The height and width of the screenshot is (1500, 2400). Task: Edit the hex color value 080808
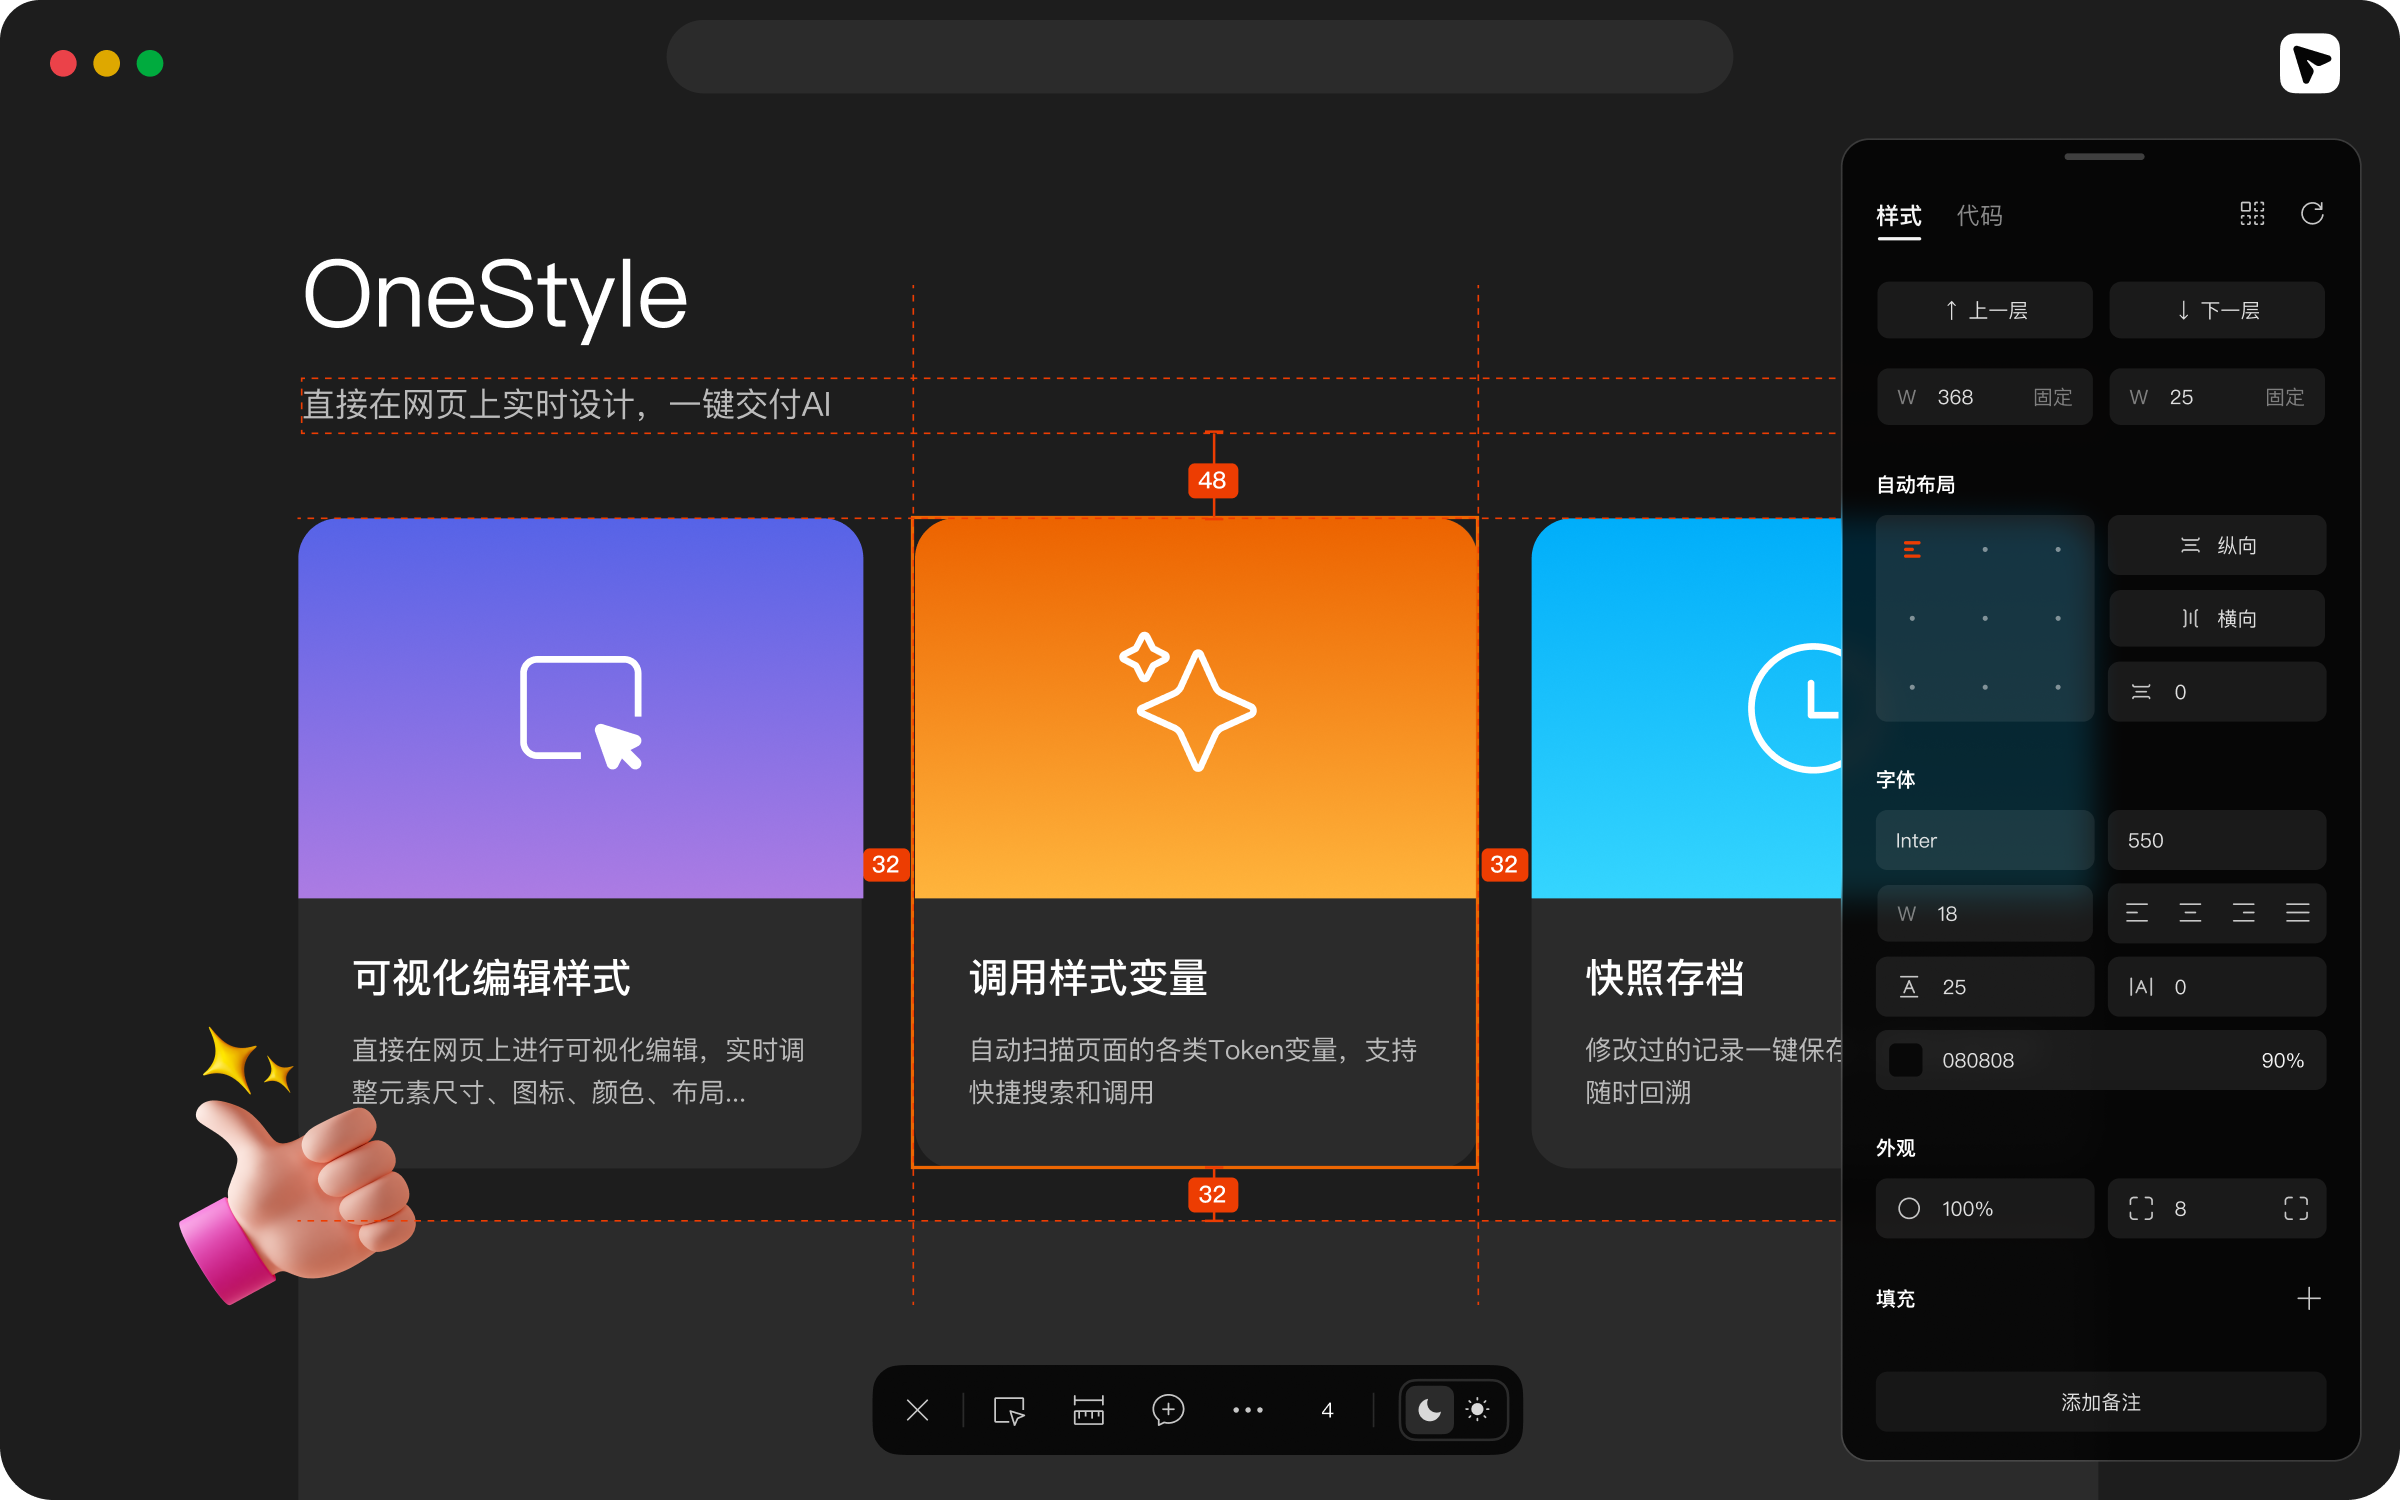(1977, 1060)
